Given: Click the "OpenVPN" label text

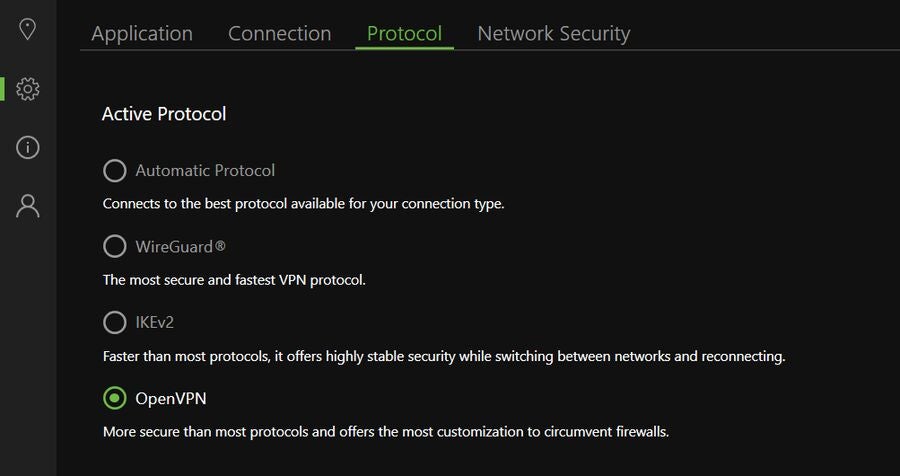Looking at the screenshot, I should point(171,399).
